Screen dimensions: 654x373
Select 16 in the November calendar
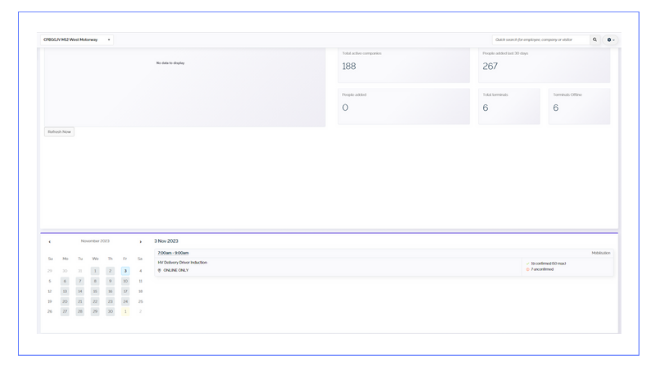[110, 291]
